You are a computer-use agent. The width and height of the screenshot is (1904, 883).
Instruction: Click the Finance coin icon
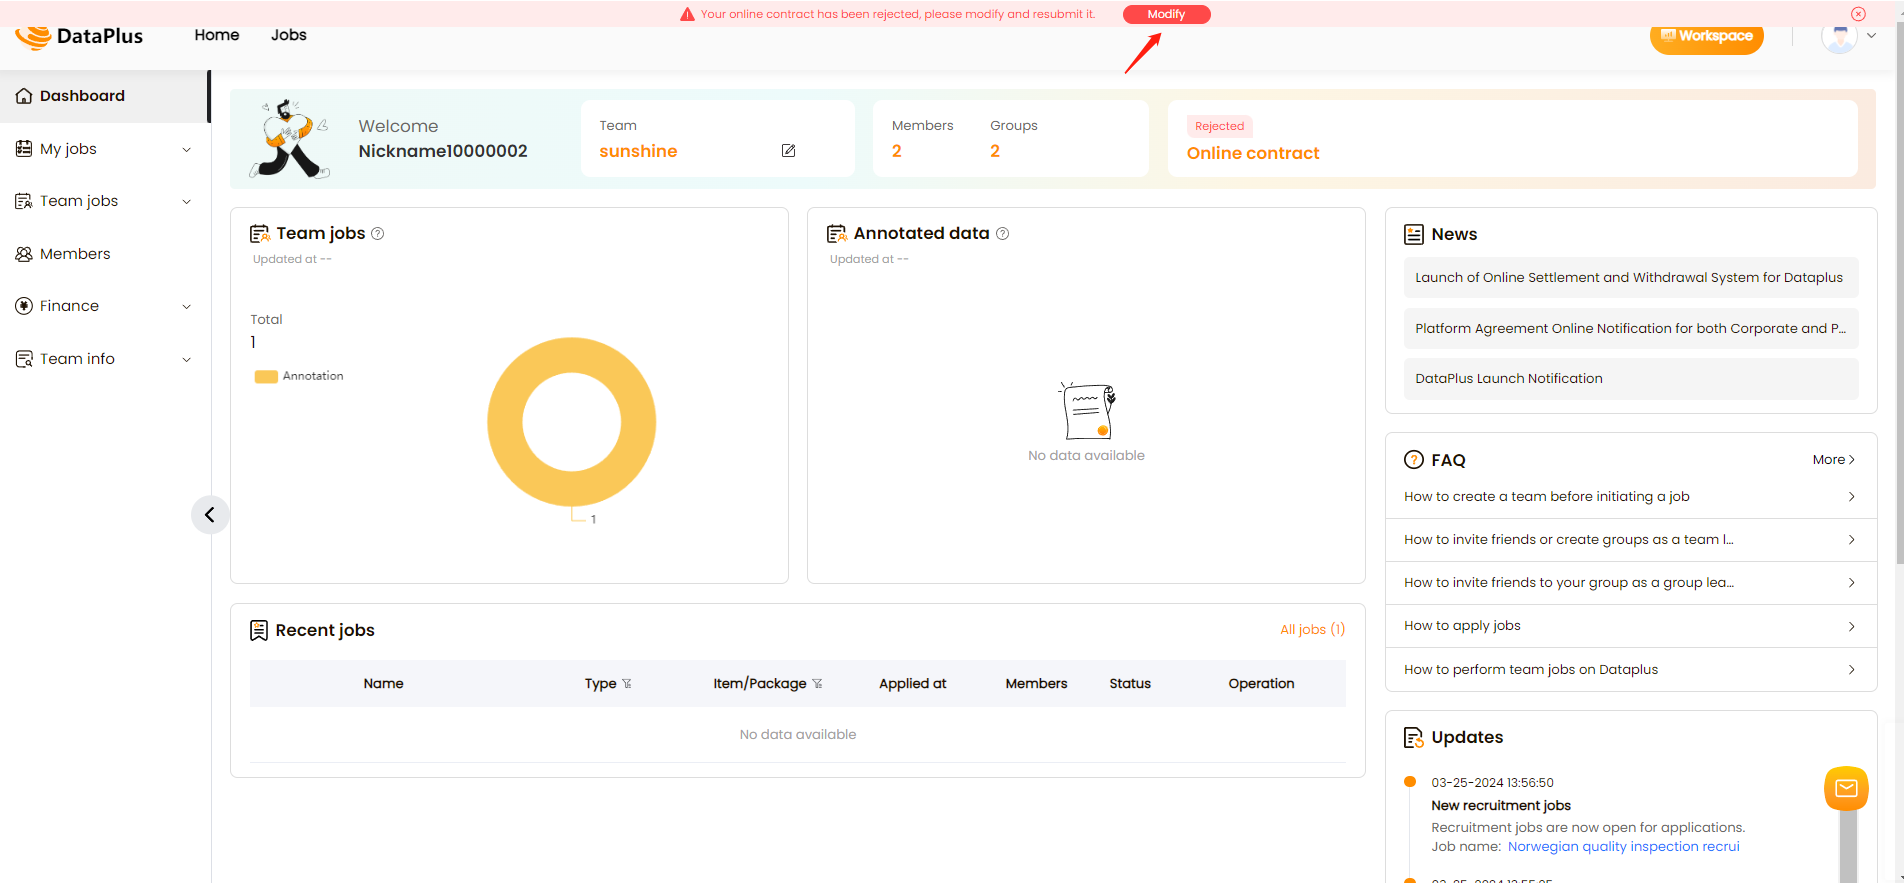click(x=24, y=306)
